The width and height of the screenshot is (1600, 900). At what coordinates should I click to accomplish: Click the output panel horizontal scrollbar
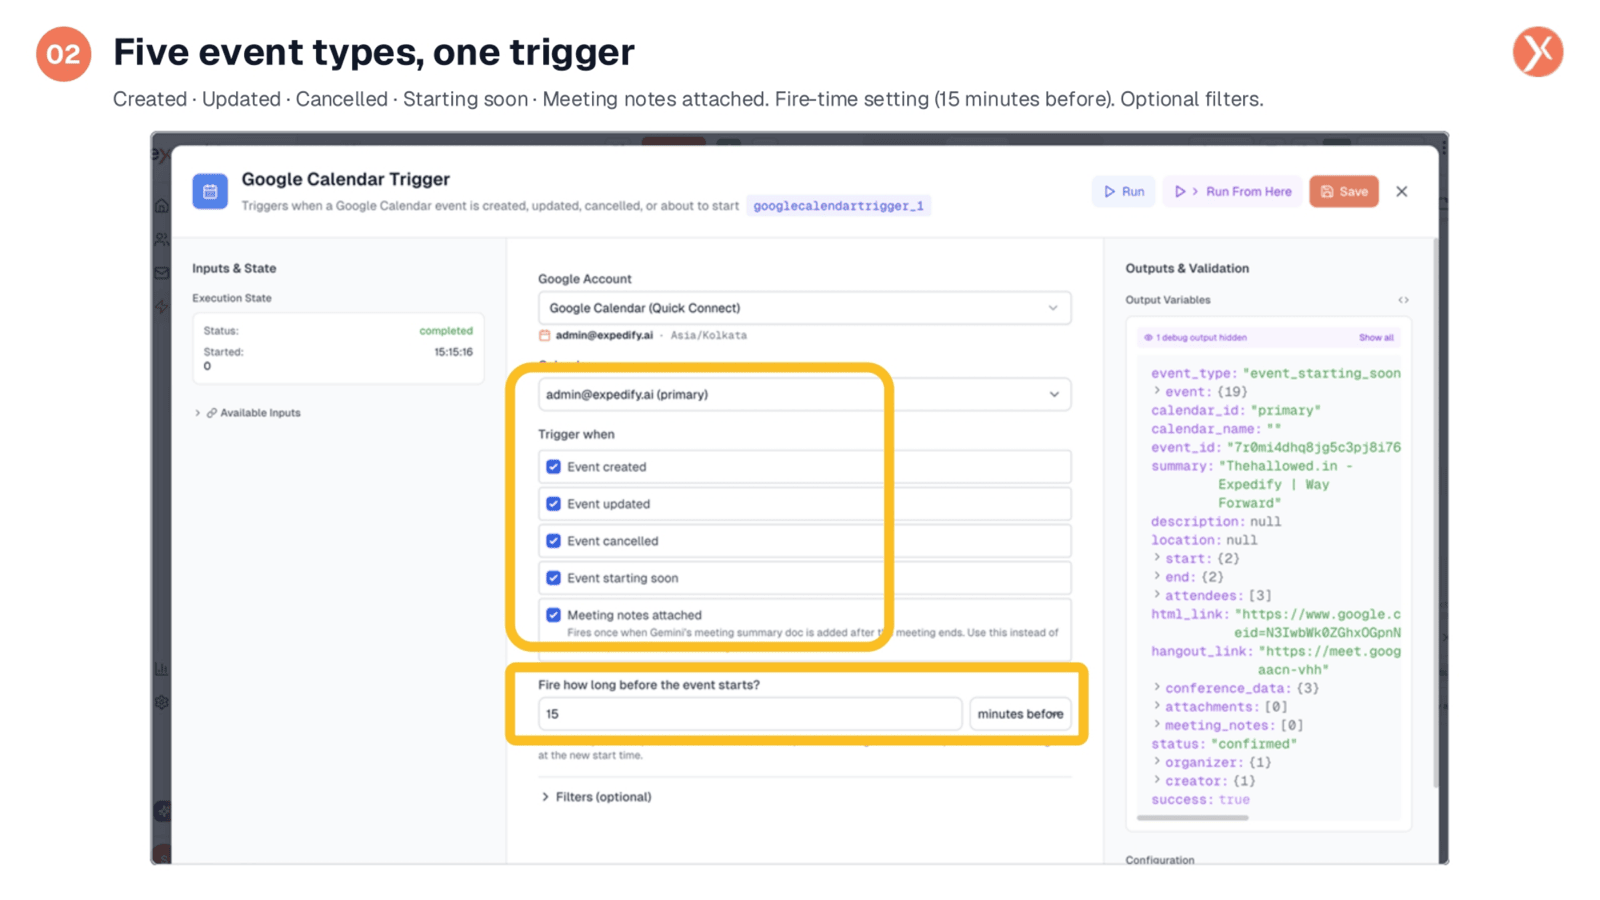click(1192, 818)
